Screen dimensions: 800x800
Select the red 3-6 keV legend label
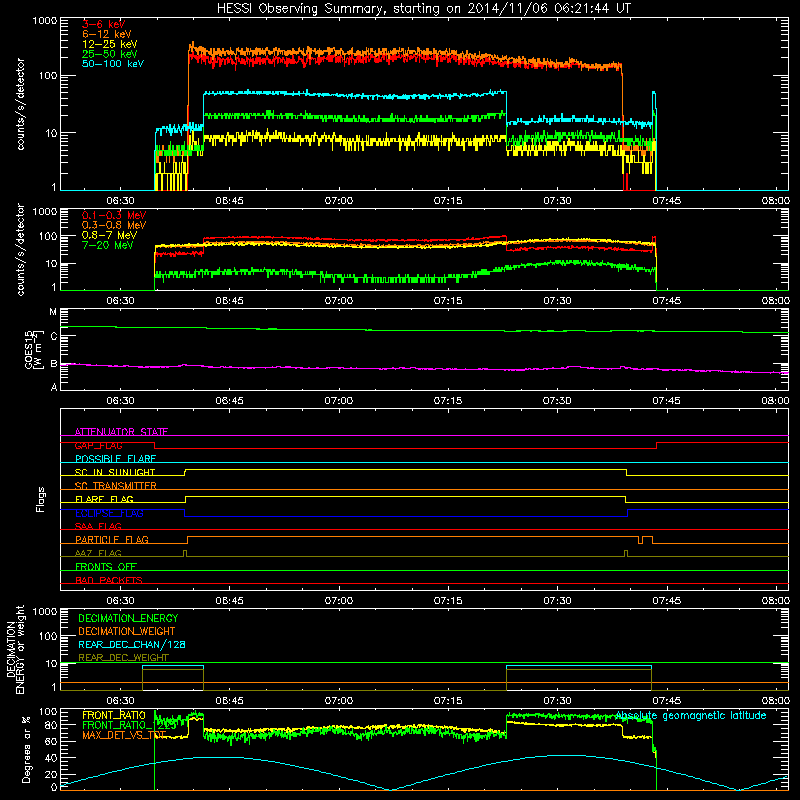coord(104,24)
